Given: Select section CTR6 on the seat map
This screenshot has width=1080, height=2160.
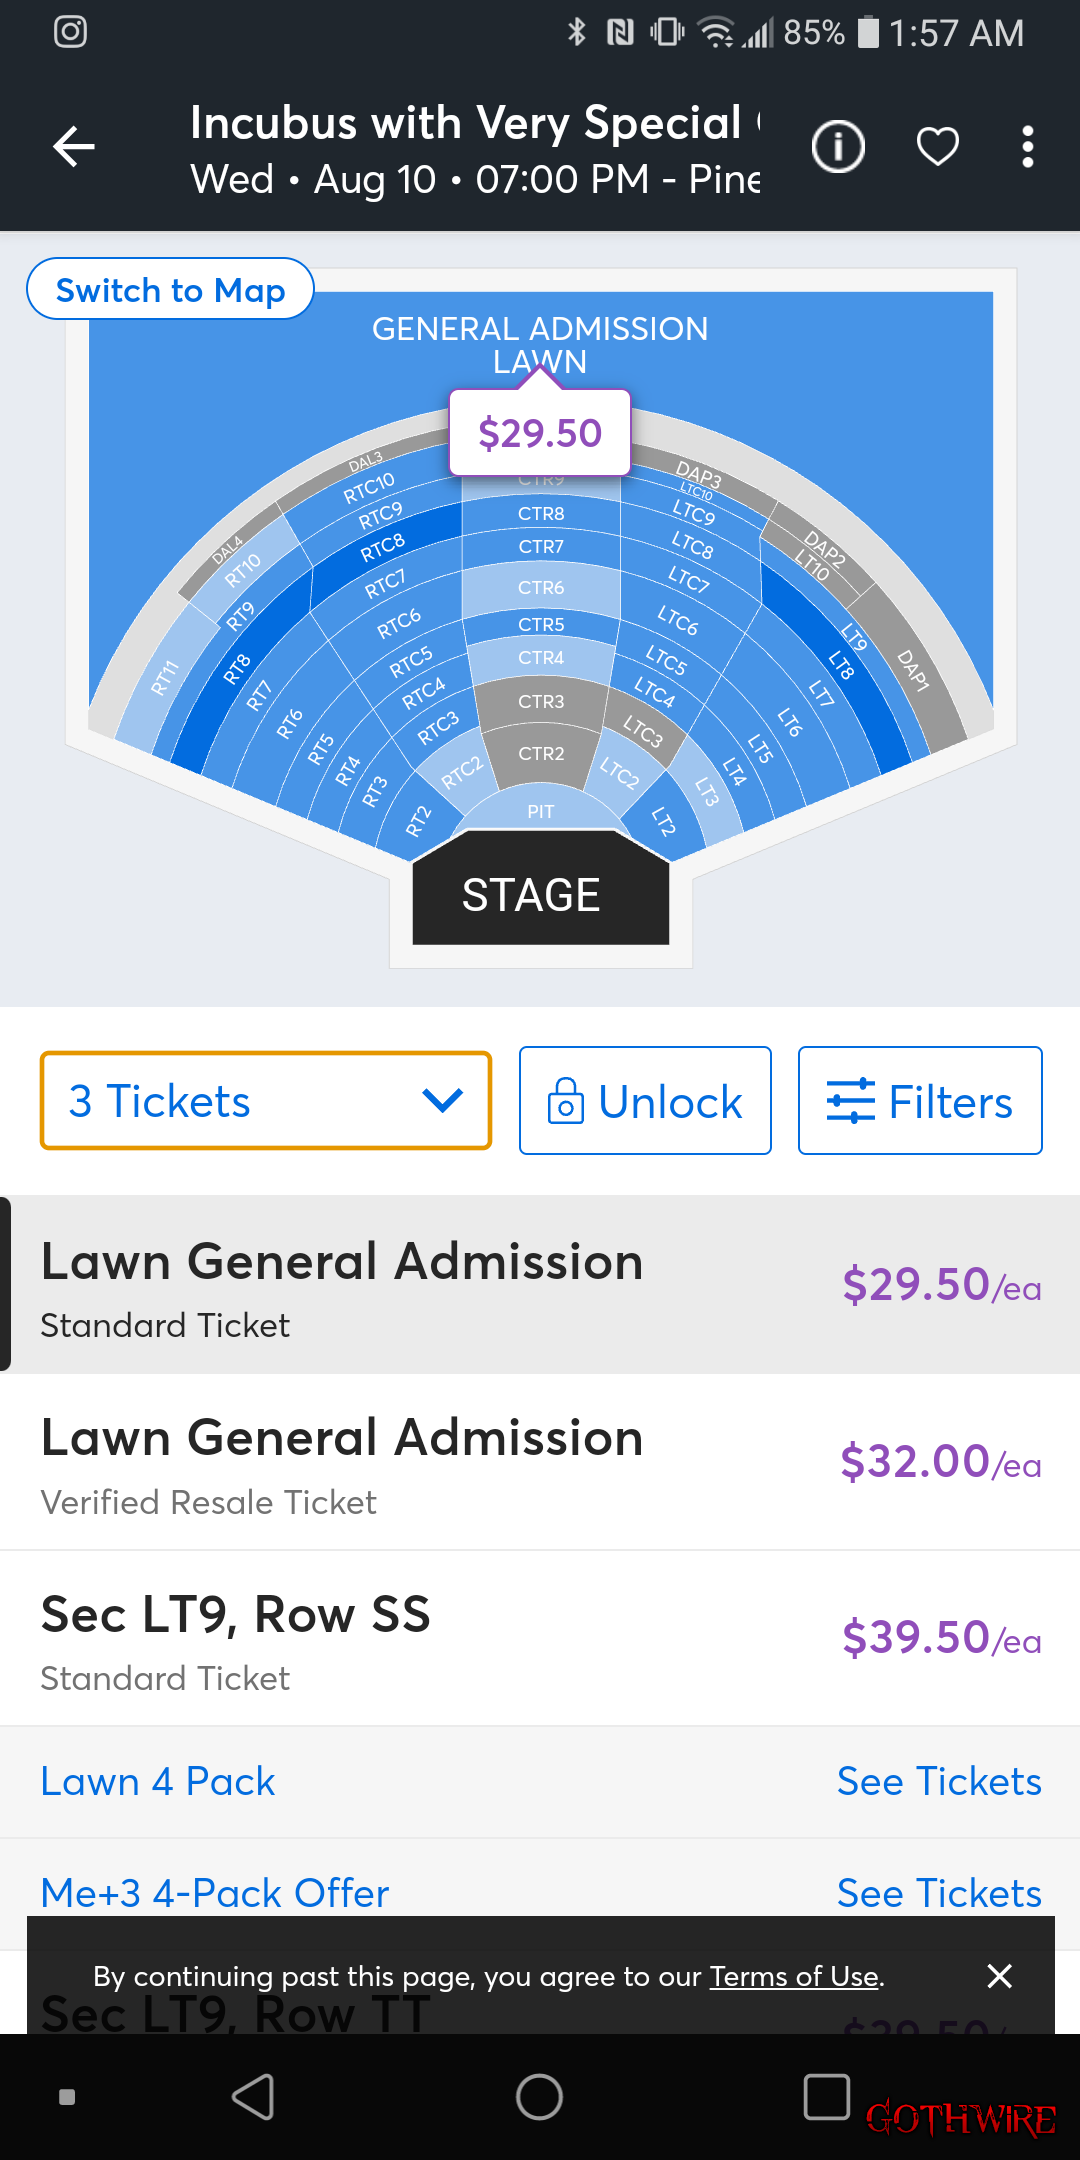Looking at the screenshot, I should pos(541,588).
